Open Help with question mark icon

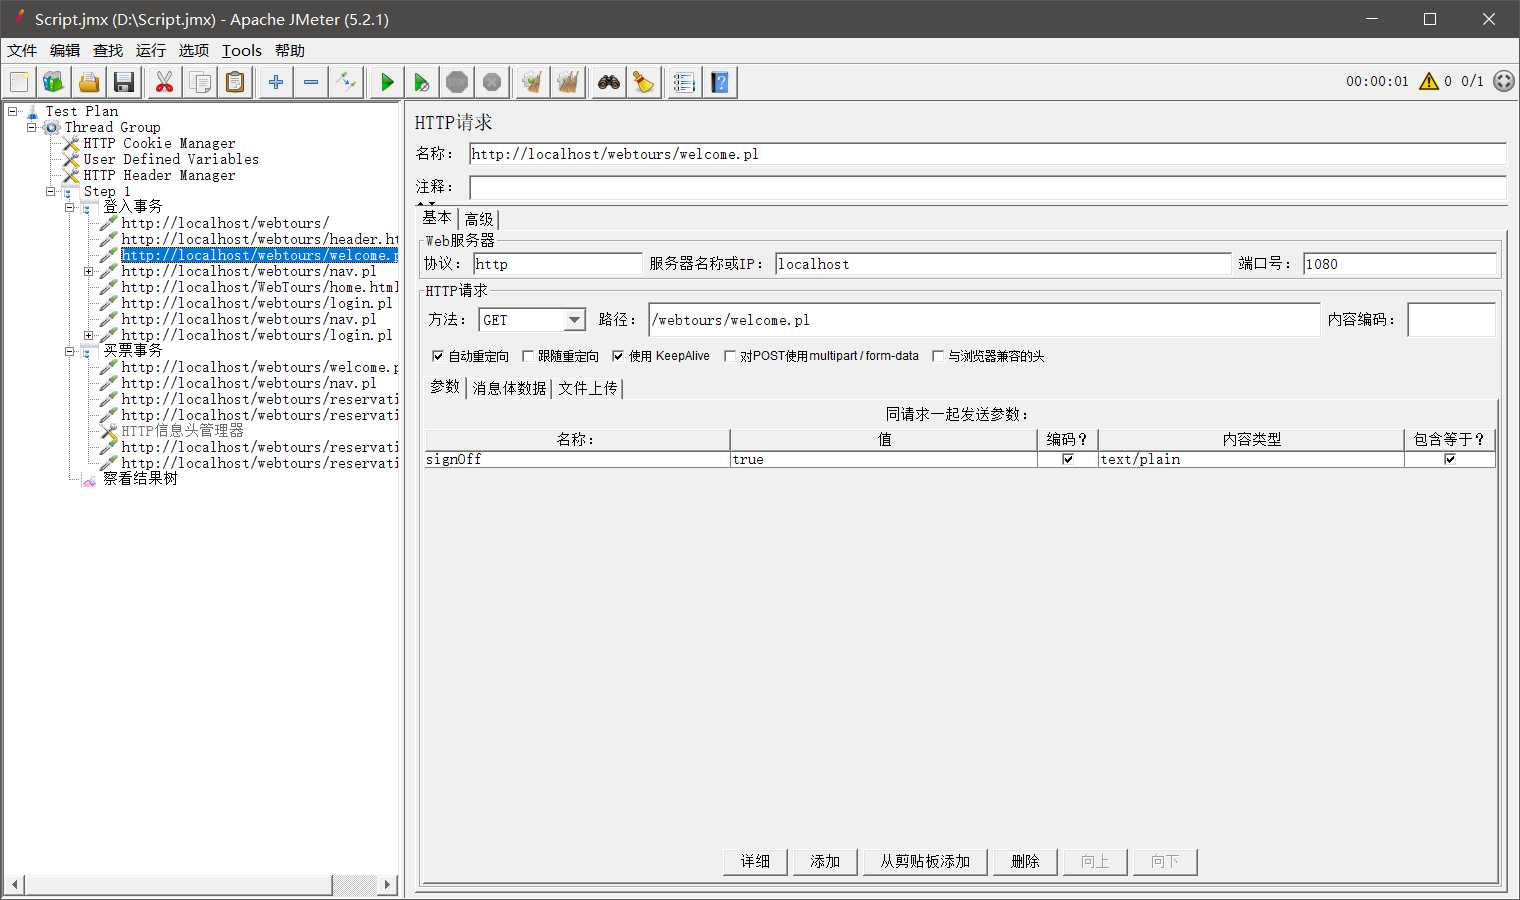[x=720, y=82]
